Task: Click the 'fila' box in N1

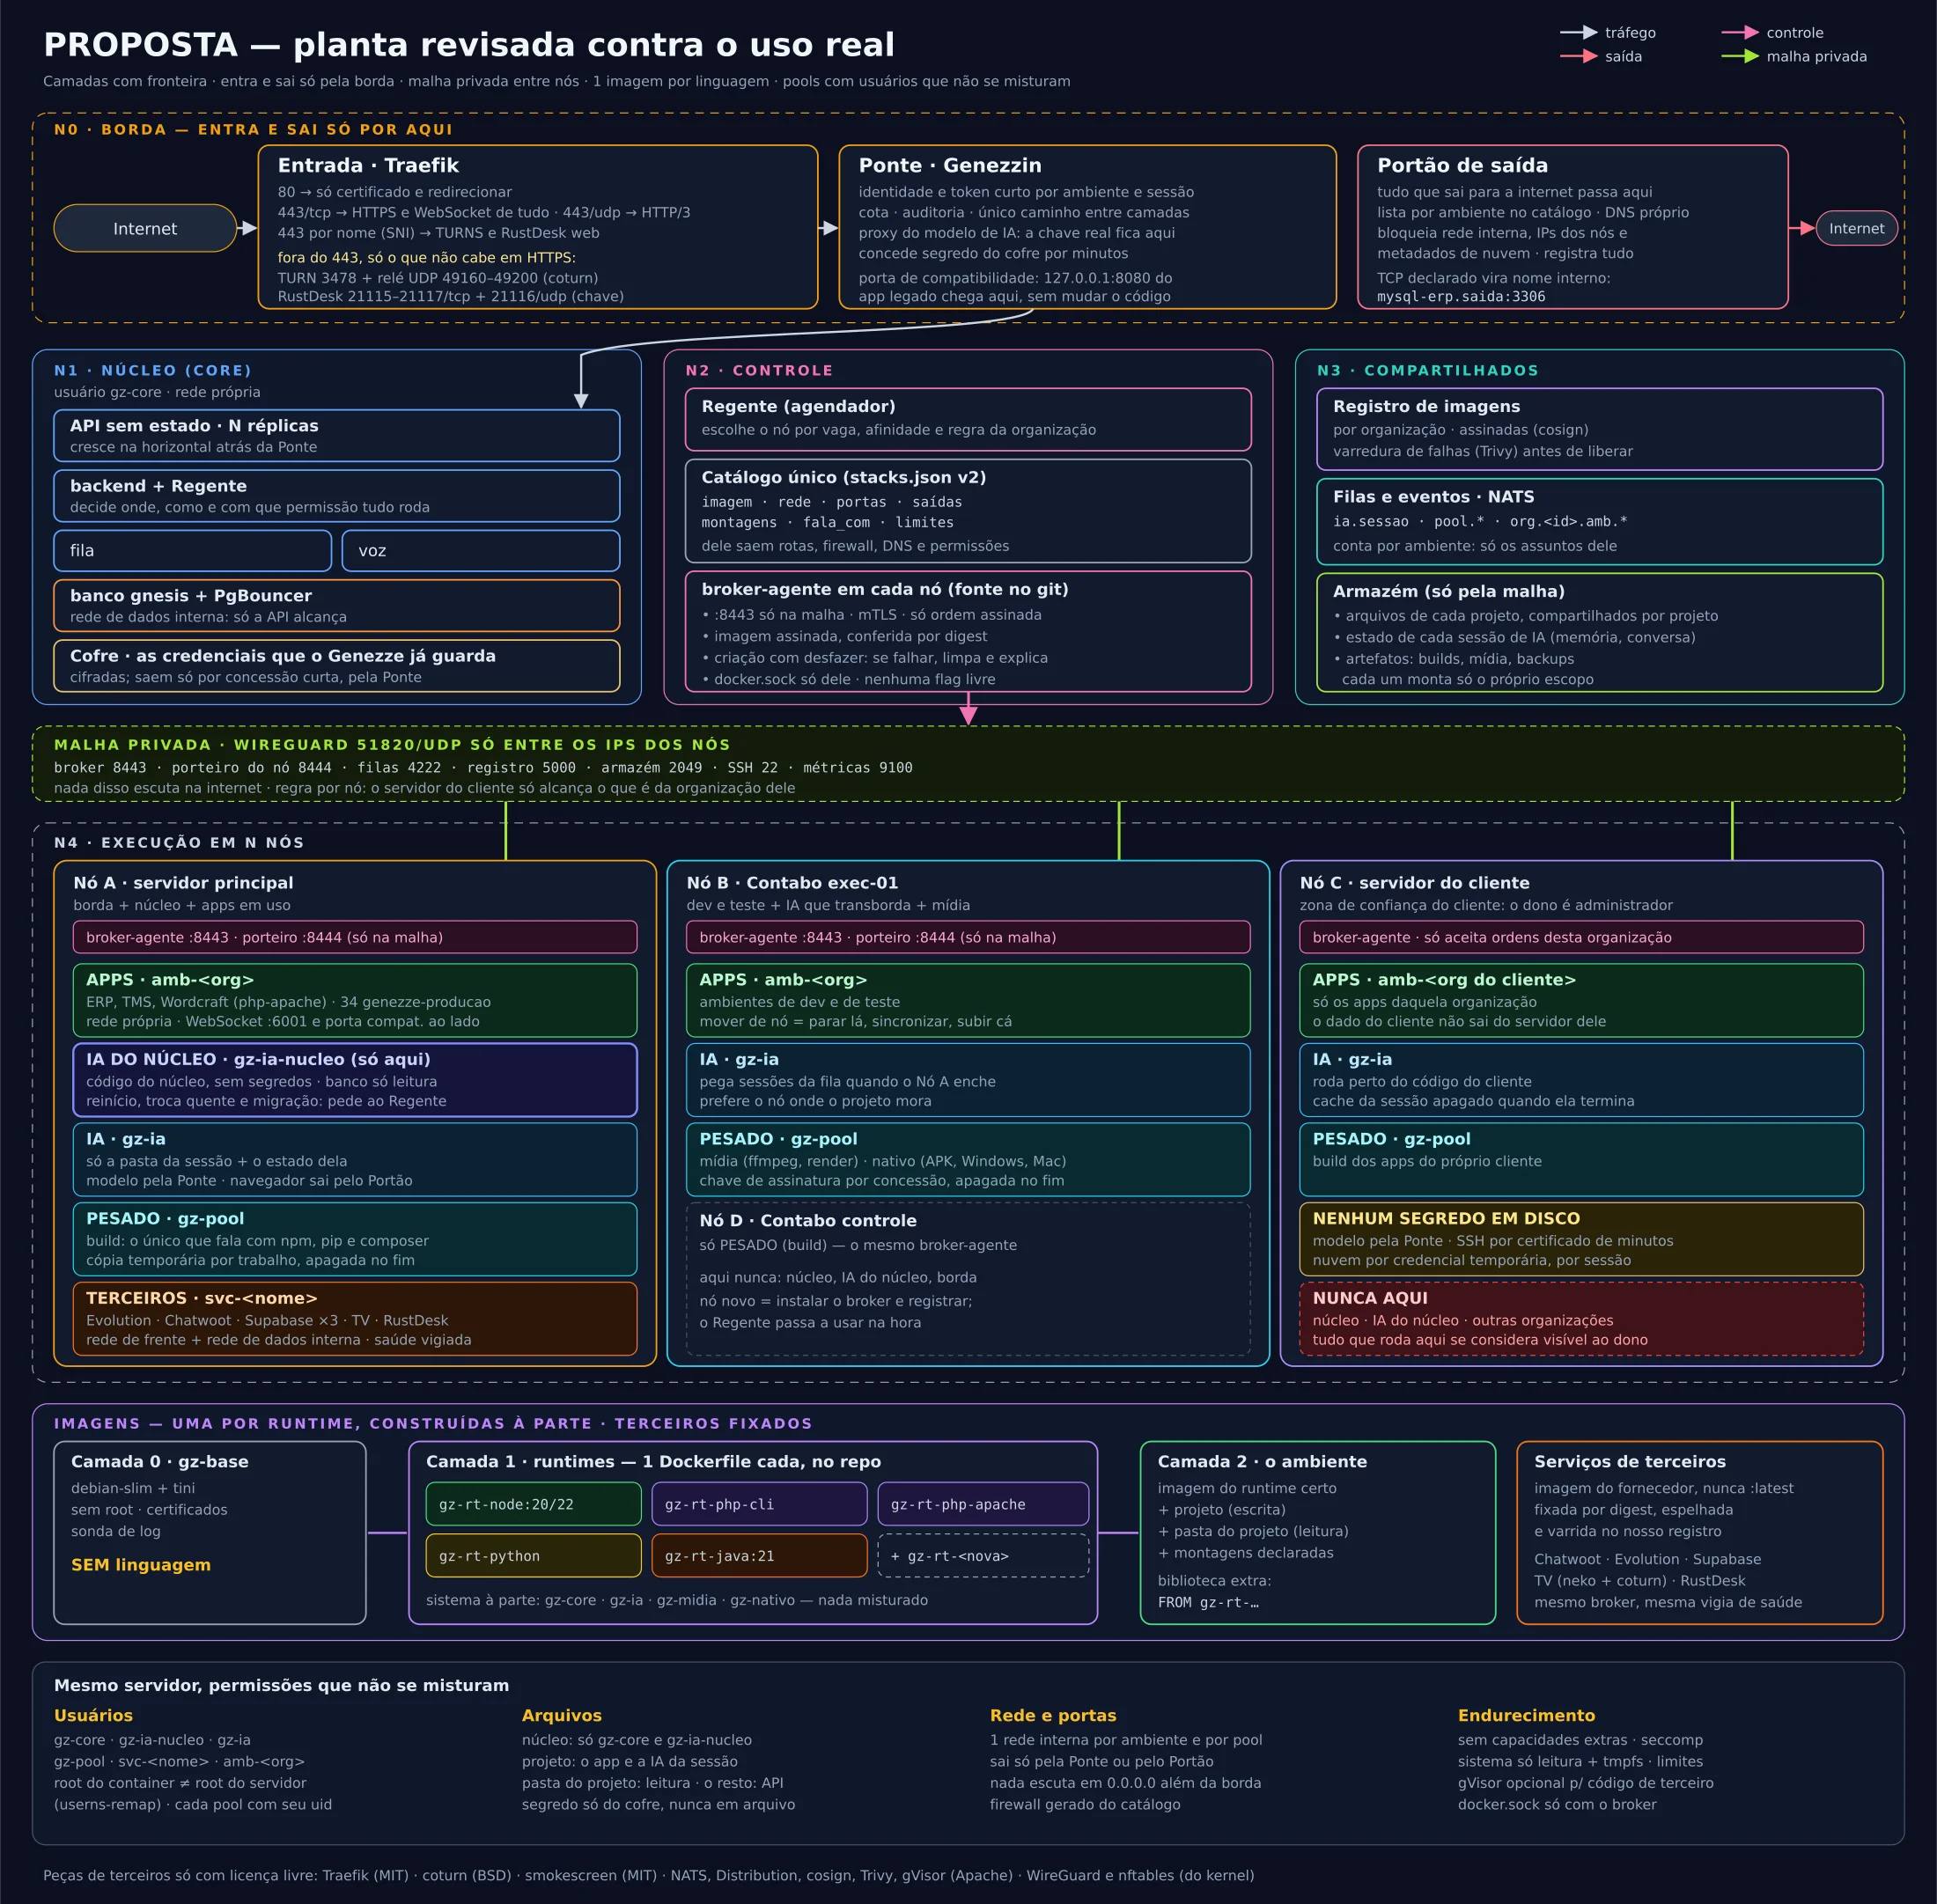Action: [192, 551]
